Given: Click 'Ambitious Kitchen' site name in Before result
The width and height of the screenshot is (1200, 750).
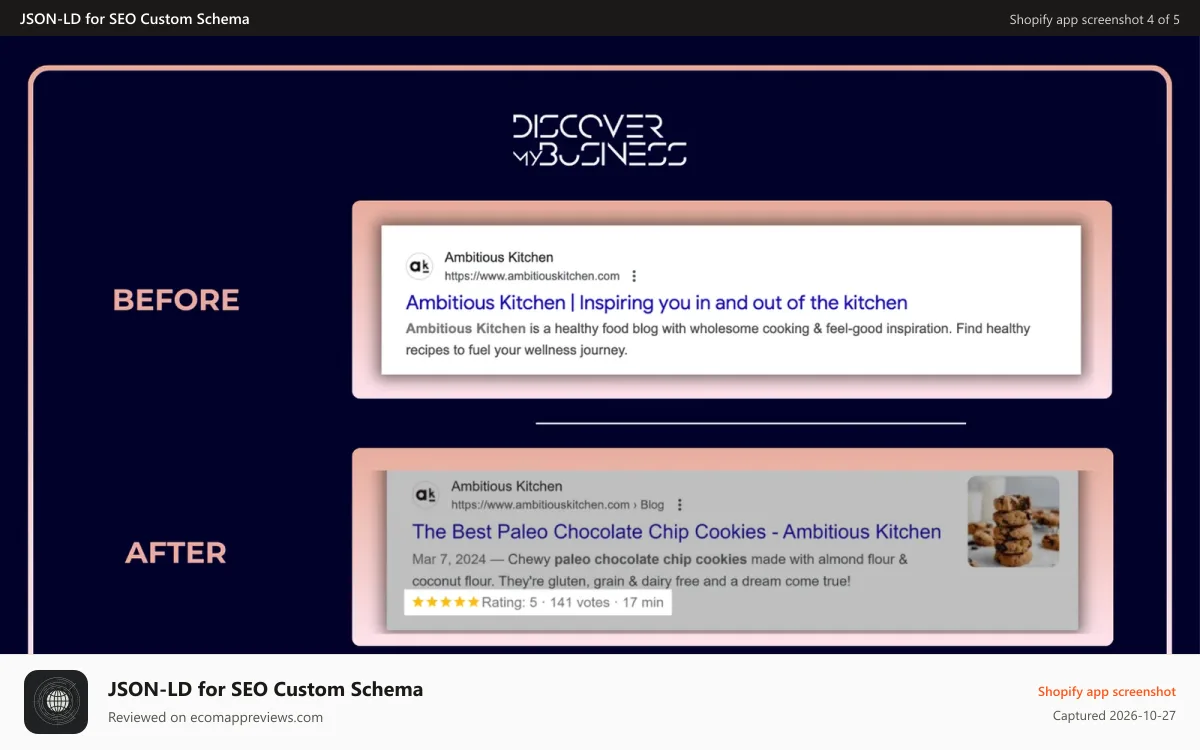Looking at the screenshot, I should [x=499, y=257].
